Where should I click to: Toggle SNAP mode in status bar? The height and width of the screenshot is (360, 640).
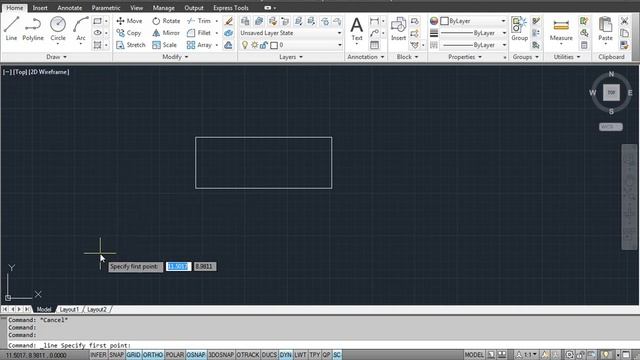pos(116,355)
